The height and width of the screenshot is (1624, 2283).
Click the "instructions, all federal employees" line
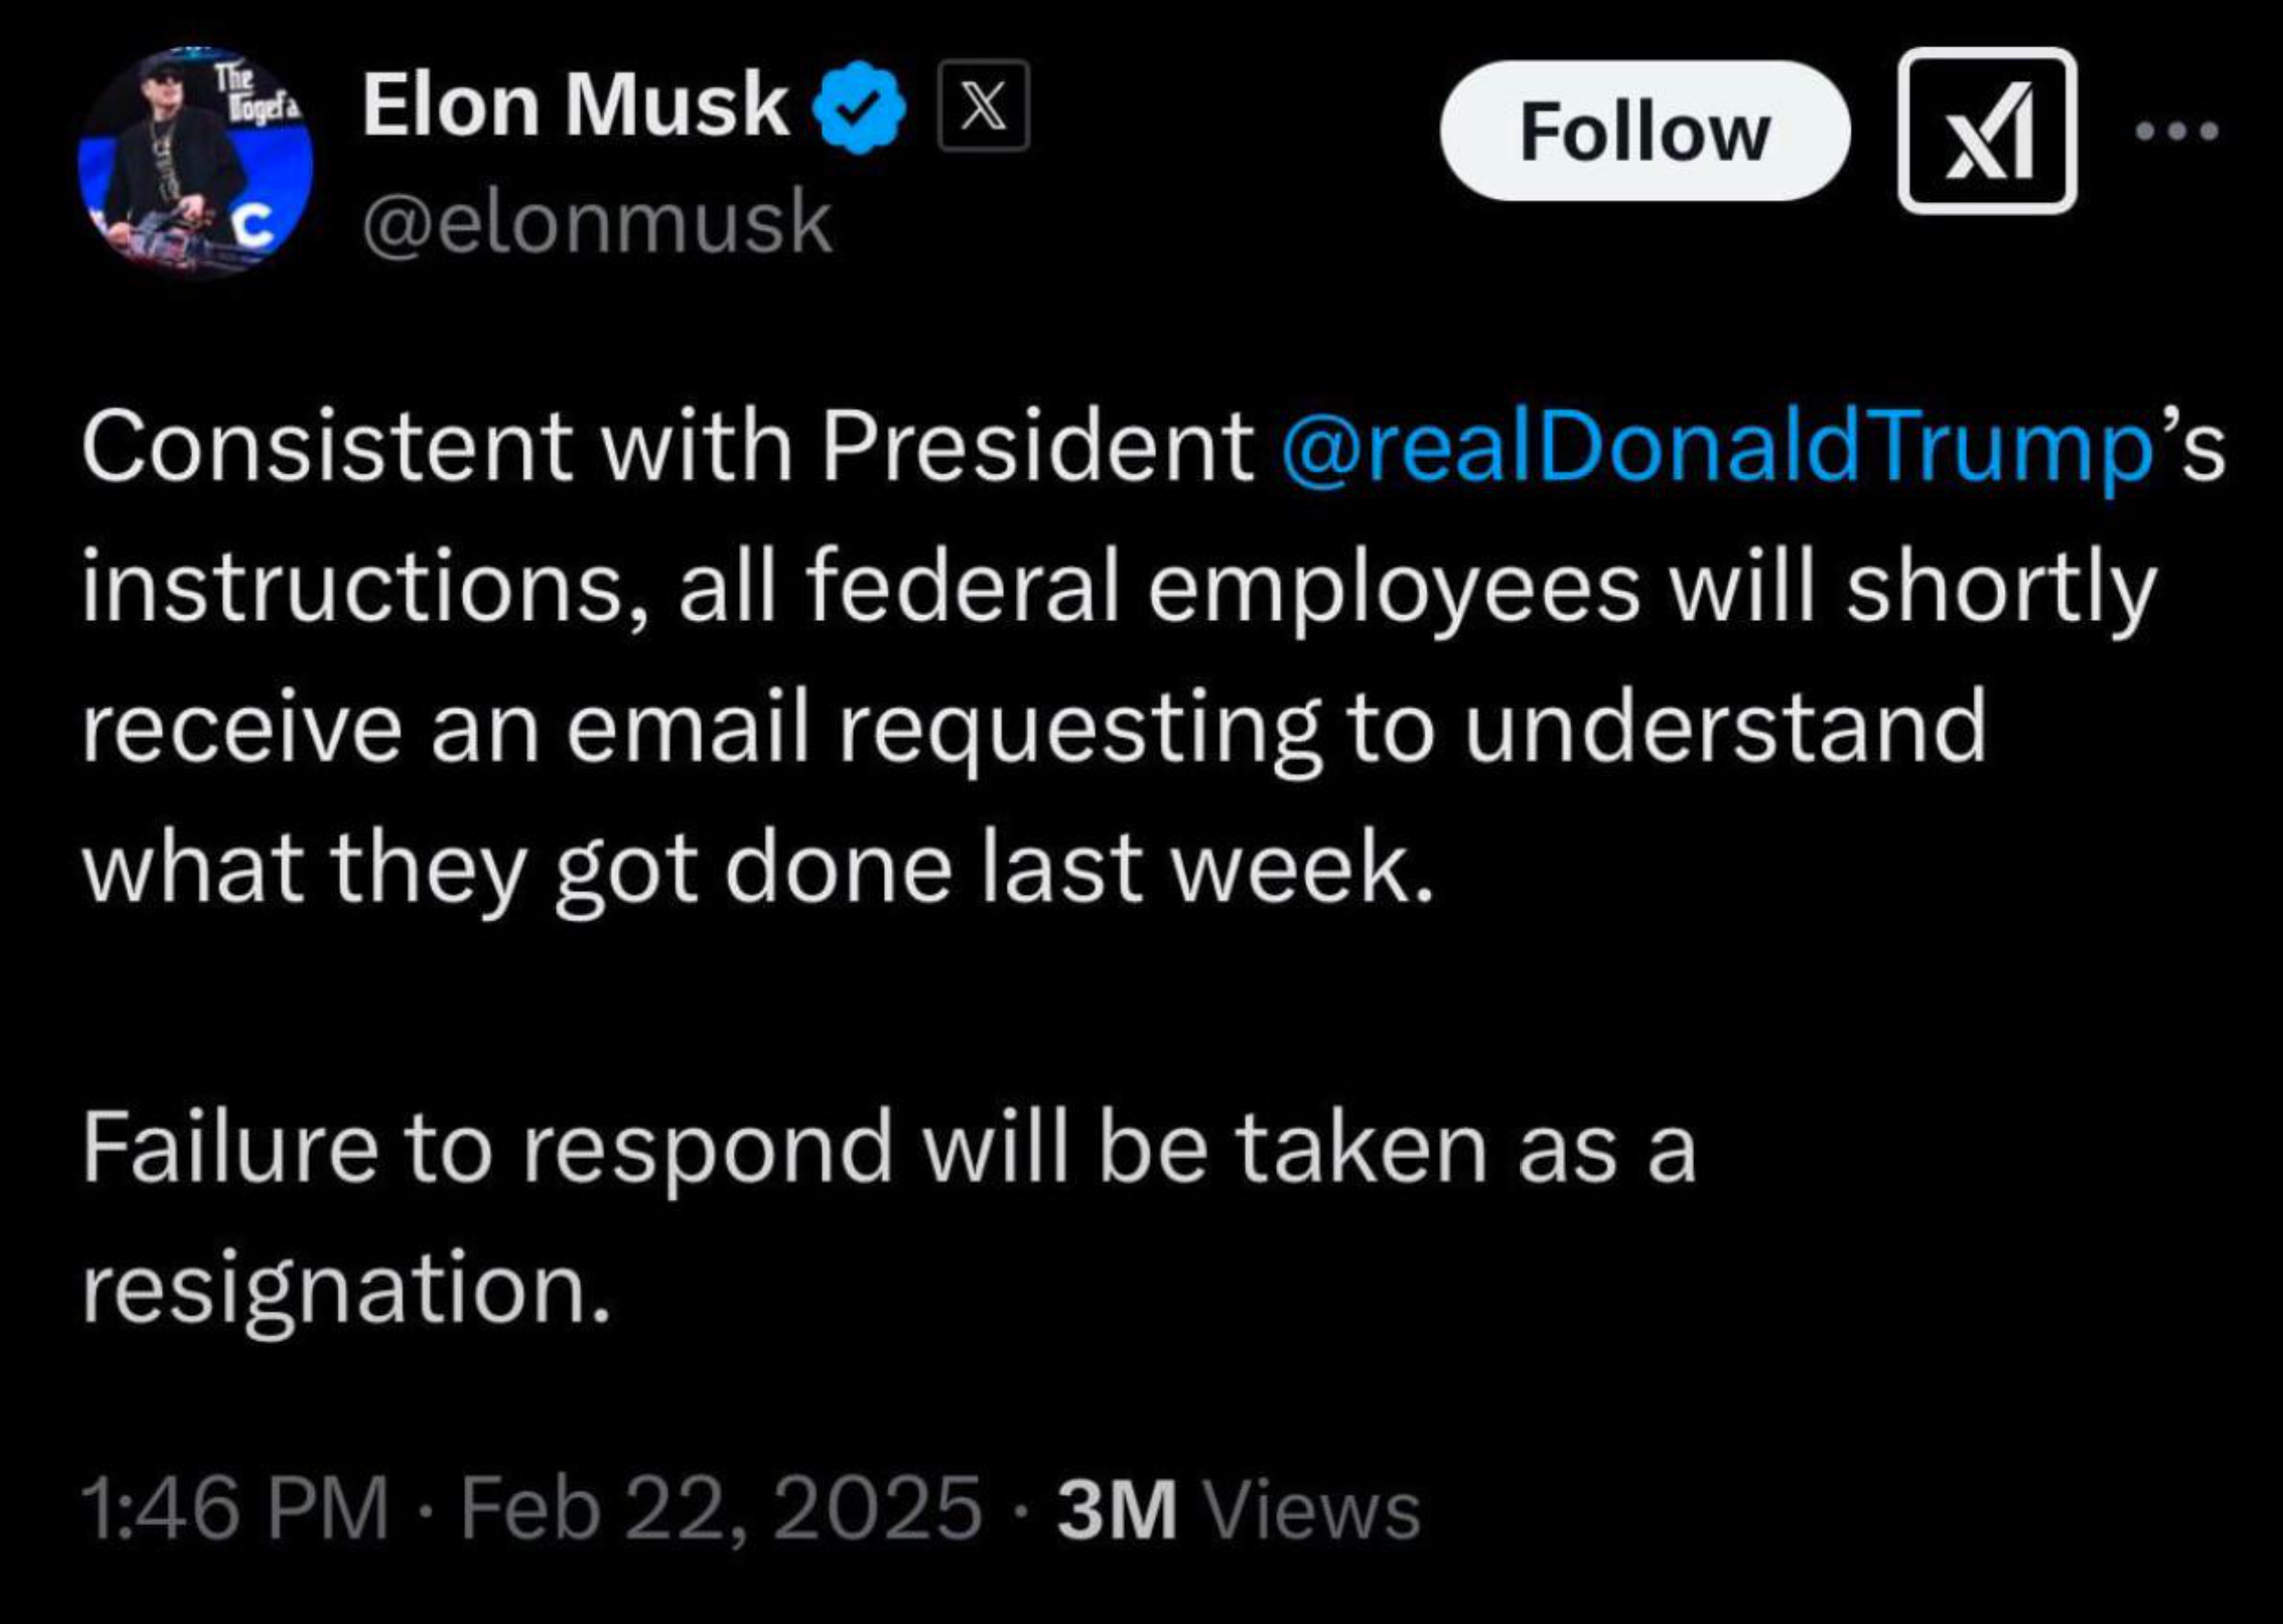click(860, 590)
